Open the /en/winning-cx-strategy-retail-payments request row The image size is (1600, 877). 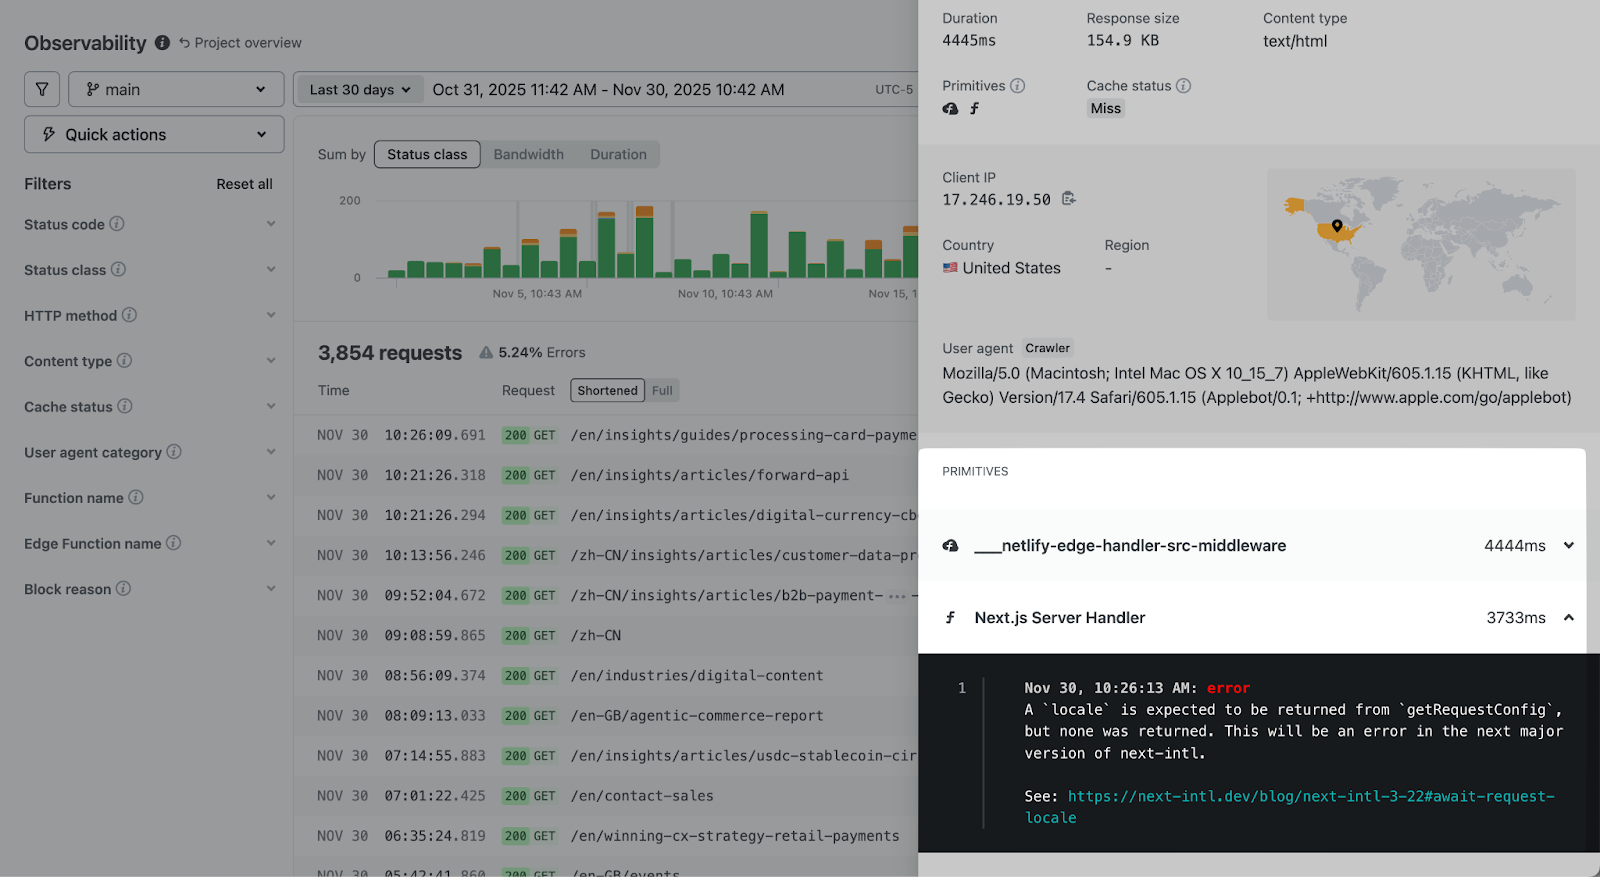click(606, 835)
